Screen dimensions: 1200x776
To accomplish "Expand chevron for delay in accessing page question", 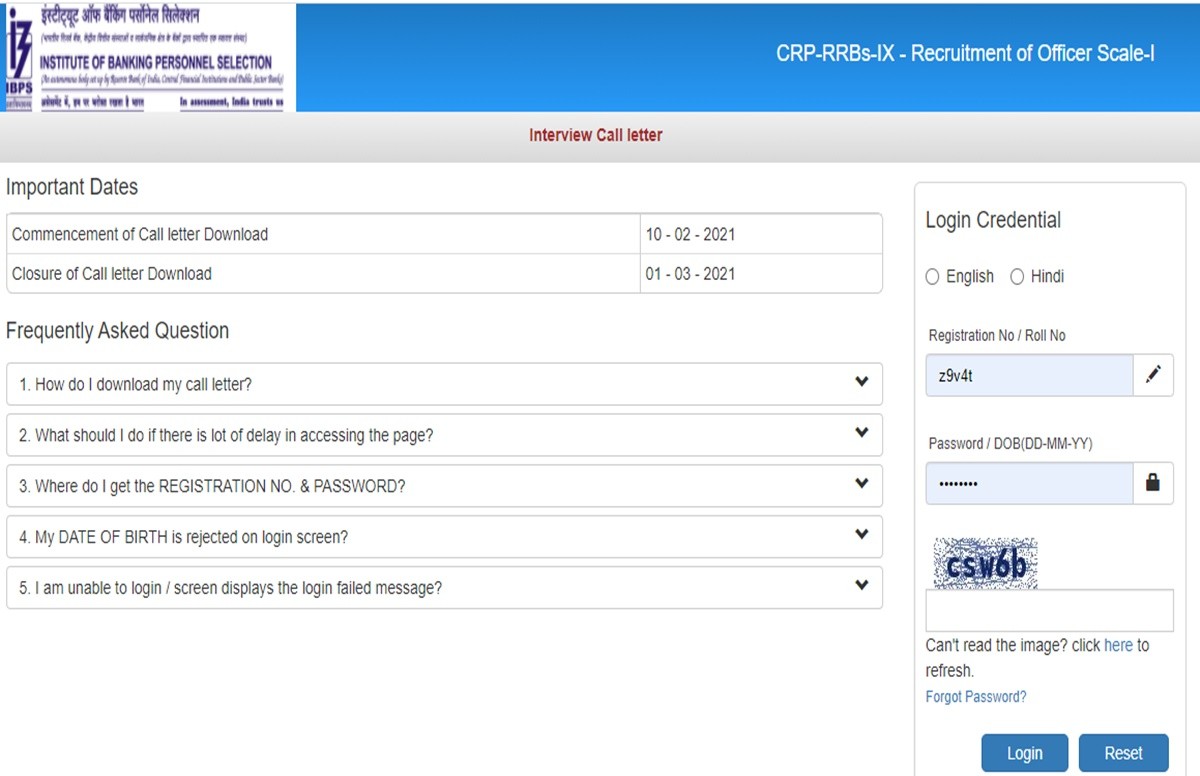I will [x=861, y=434].
